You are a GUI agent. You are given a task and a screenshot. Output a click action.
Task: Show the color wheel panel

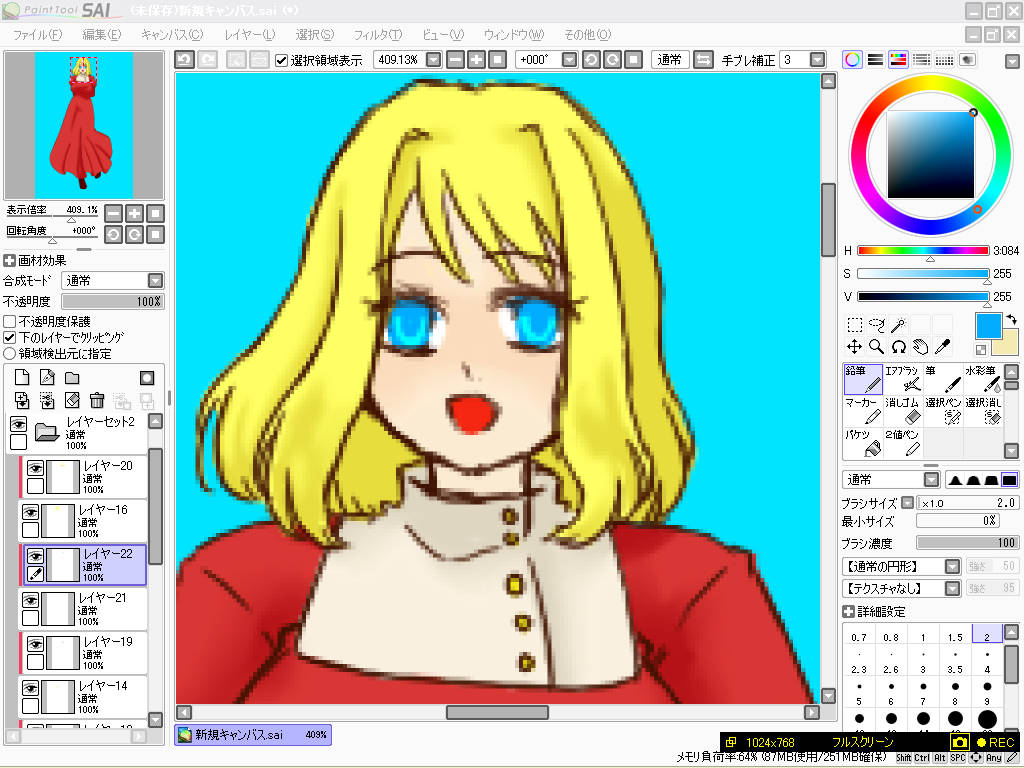pos(852,60)
